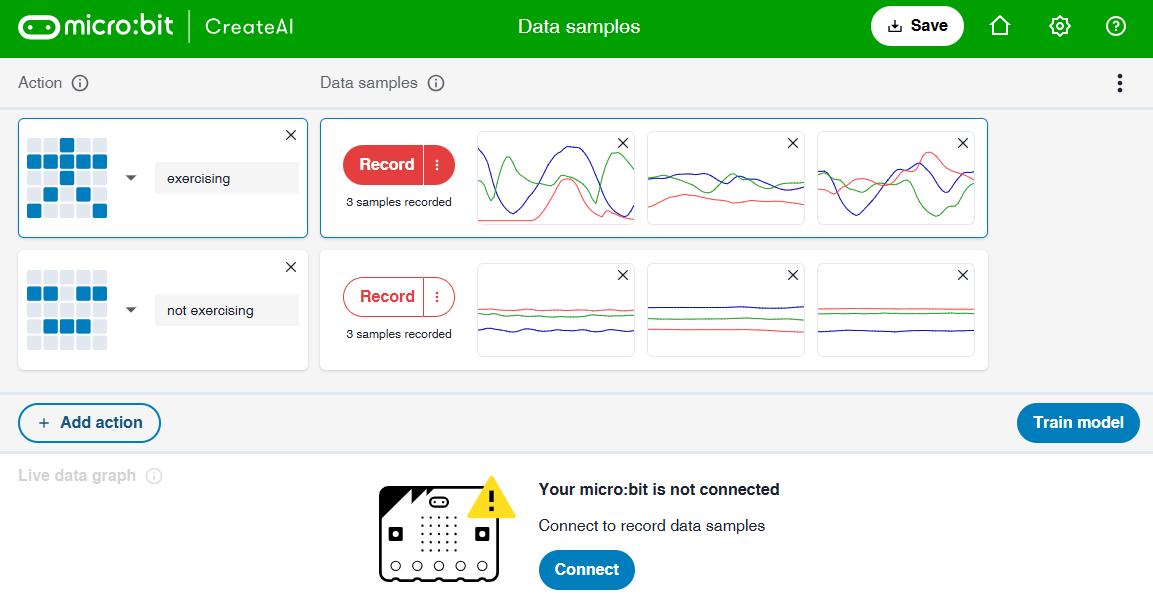Open the Settings gear menu
1153x607 pixels.
pos(1059,26)
